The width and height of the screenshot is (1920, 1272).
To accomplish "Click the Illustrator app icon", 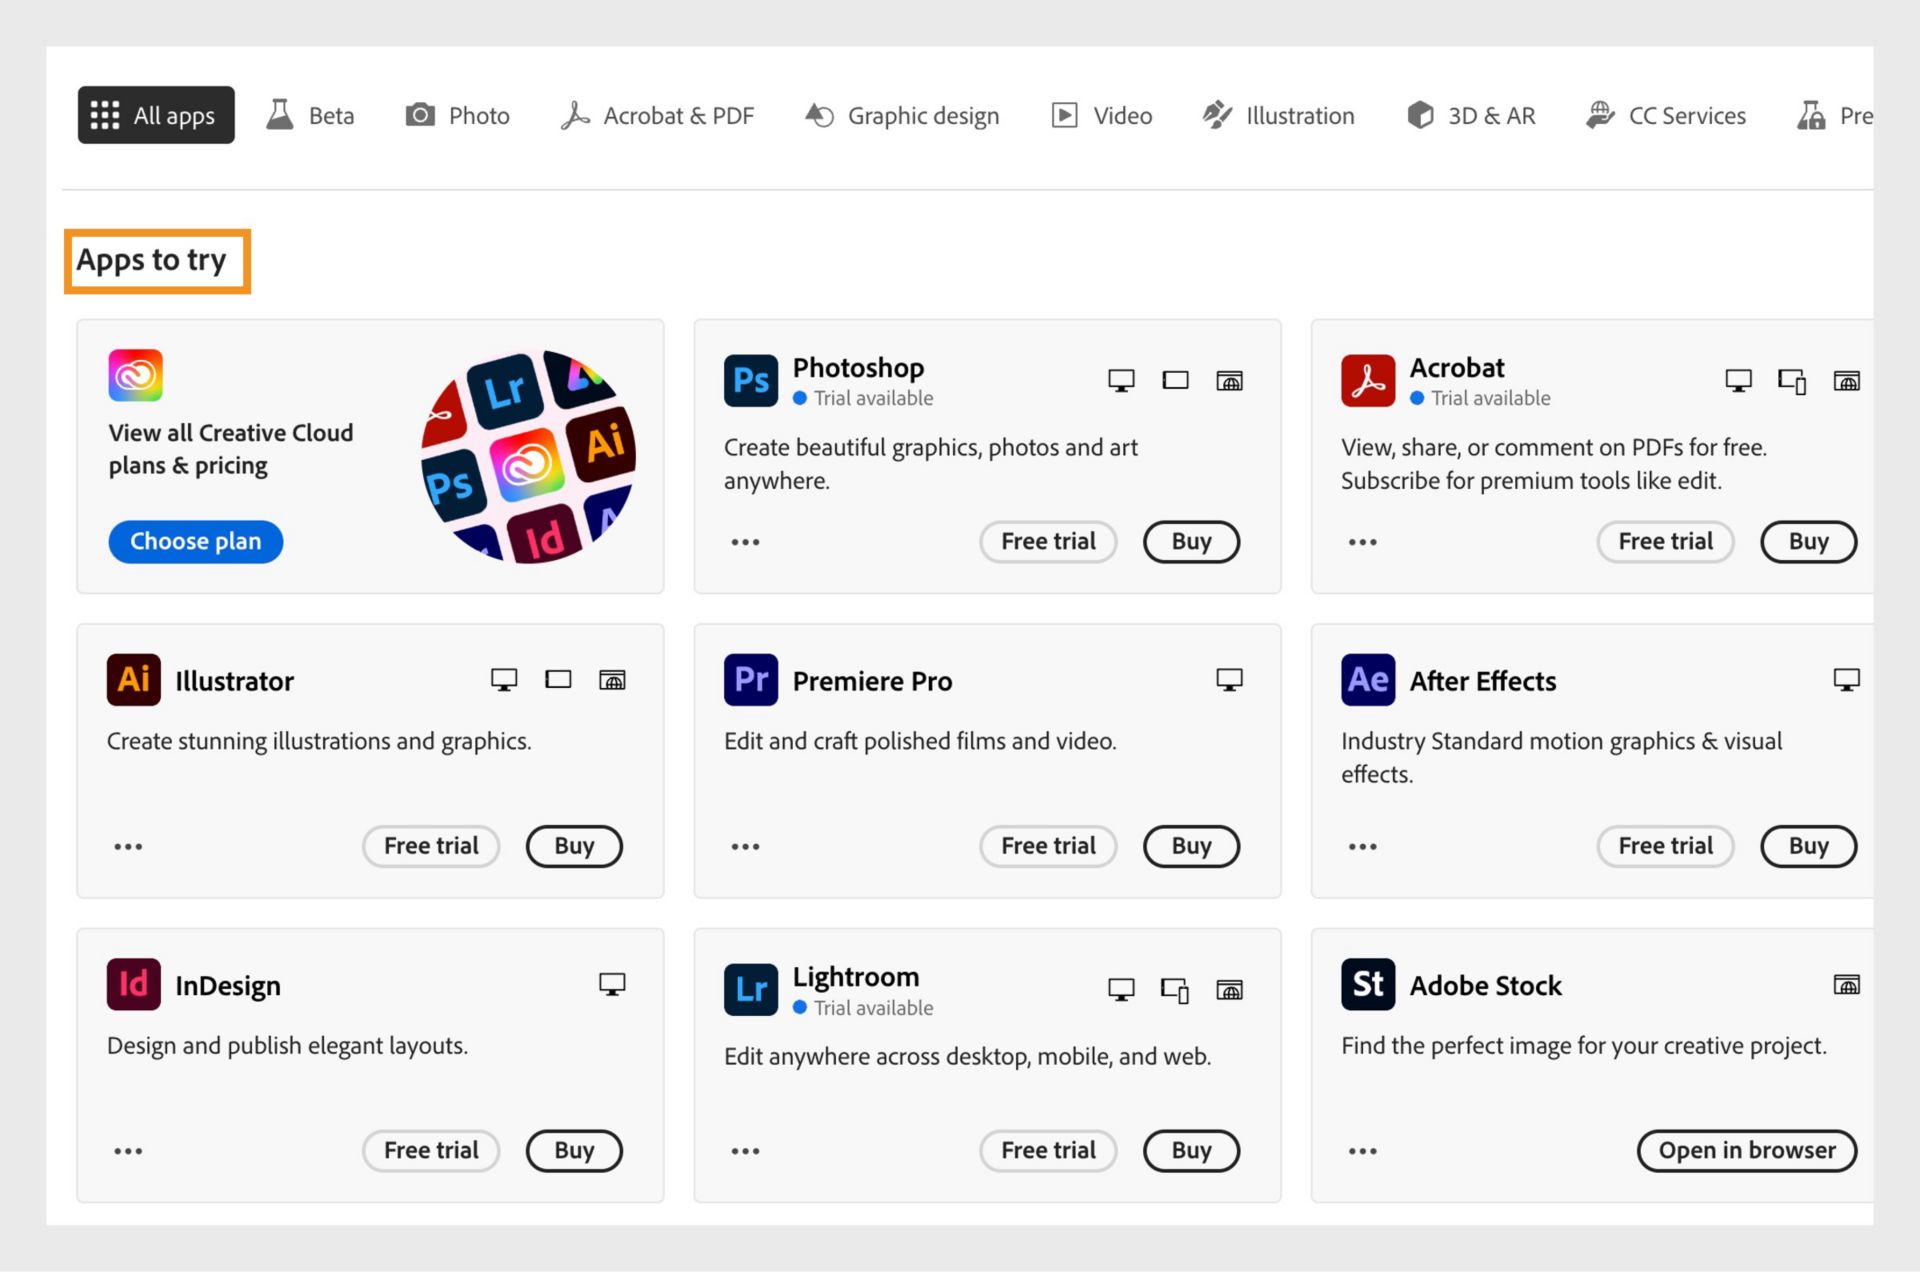I will 135,680.
